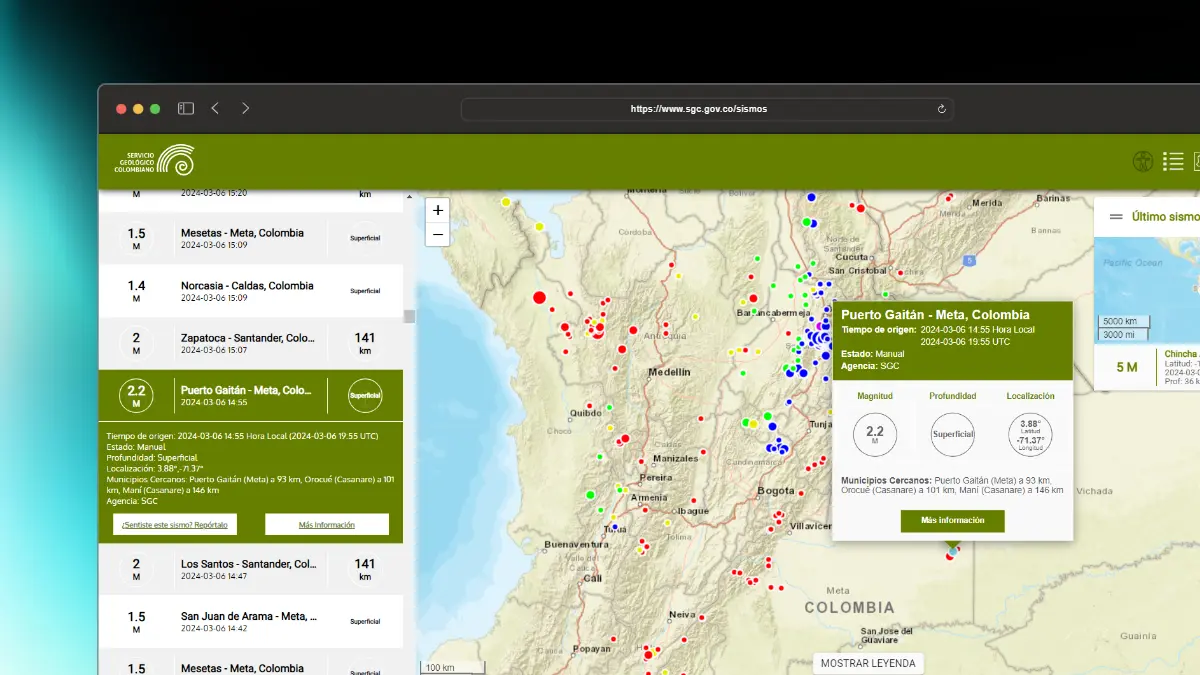The image size is (1200, 675).
Task: Click ¿Sentiste este sismo? Repórtalo button
Action: point(175,524)
